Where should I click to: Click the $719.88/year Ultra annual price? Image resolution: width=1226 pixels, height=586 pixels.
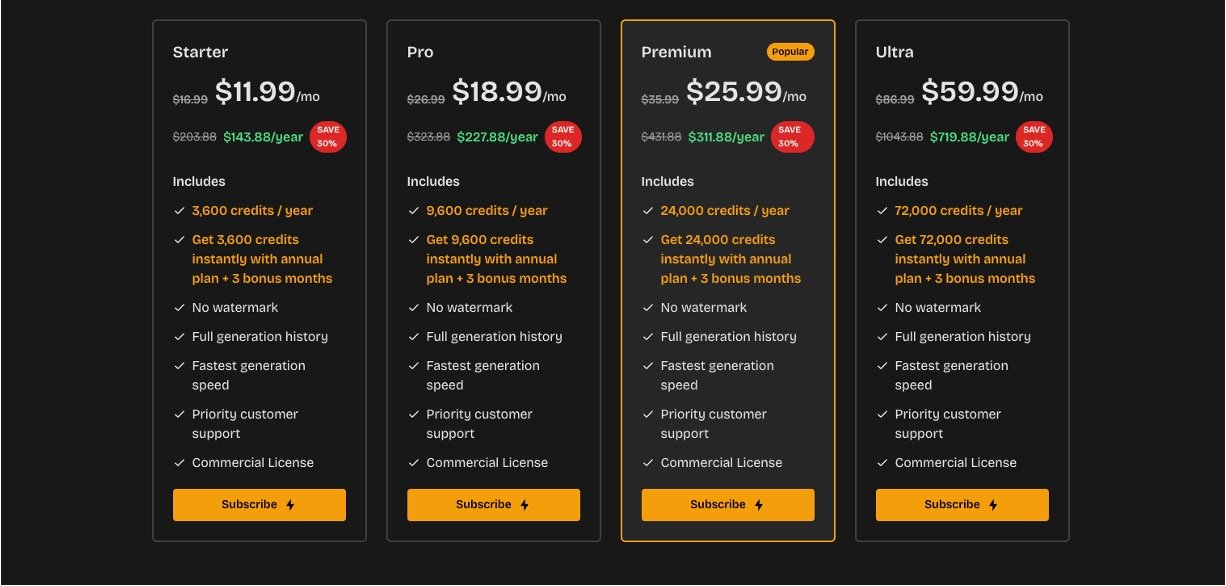[969, 137]
